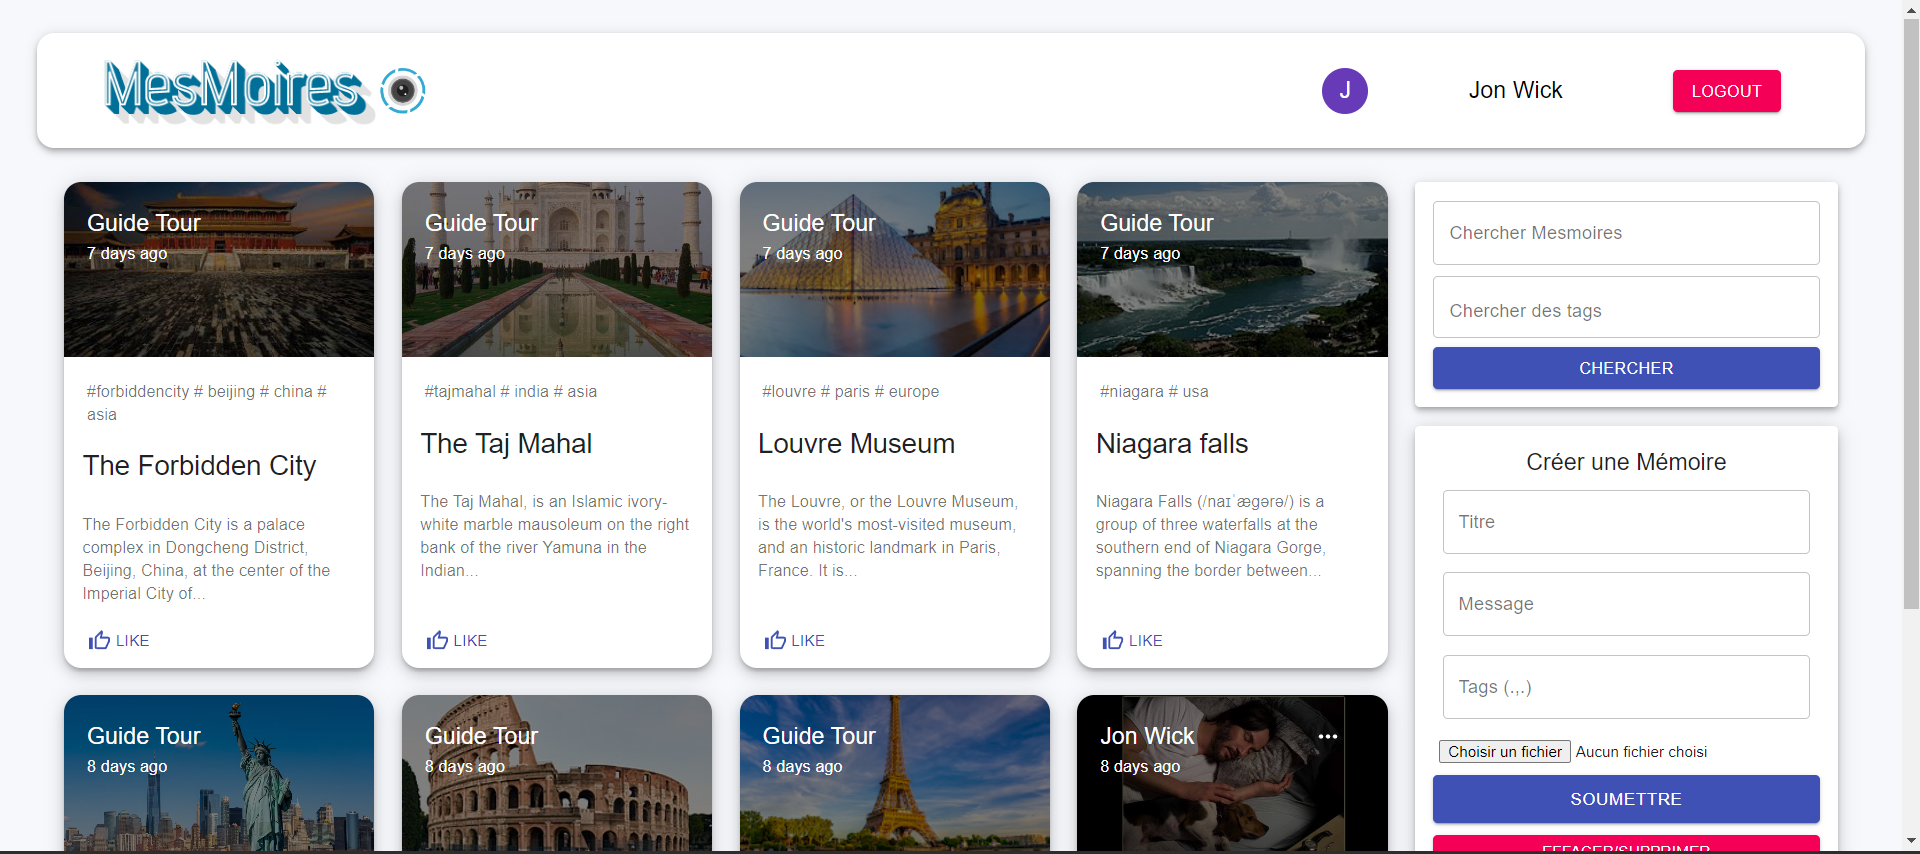Click the title Louvre Museum
Screen dimensions: 1920x854
click(x=856, y=444)
